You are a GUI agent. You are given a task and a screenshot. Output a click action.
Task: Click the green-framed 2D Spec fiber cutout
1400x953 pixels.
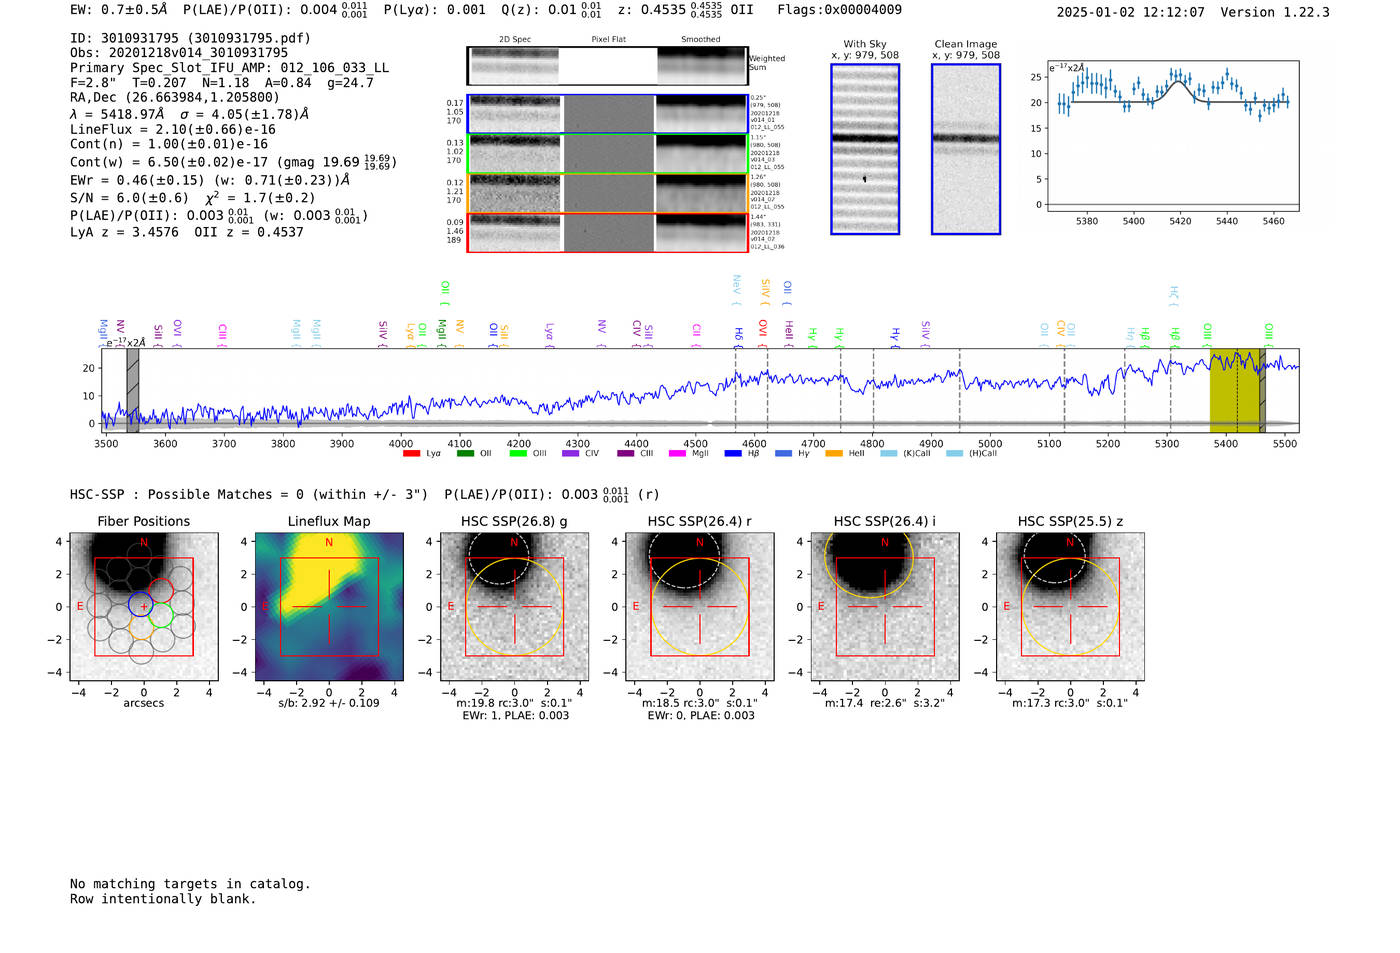tap(514, 154)
